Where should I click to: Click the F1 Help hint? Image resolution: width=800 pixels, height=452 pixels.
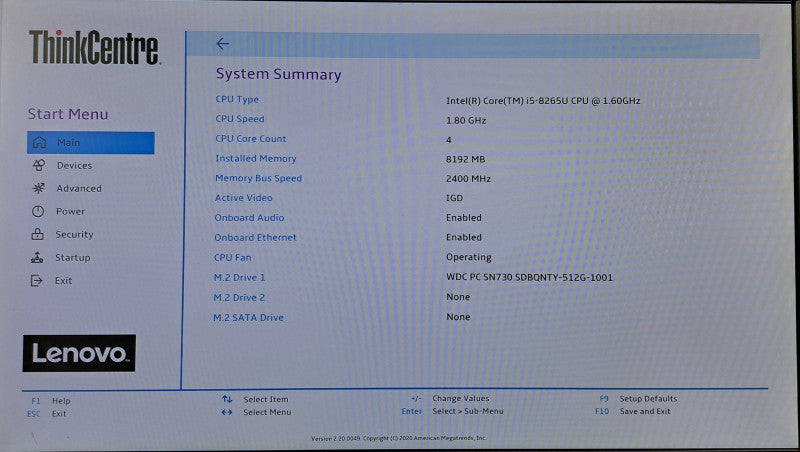click(51, 401)
